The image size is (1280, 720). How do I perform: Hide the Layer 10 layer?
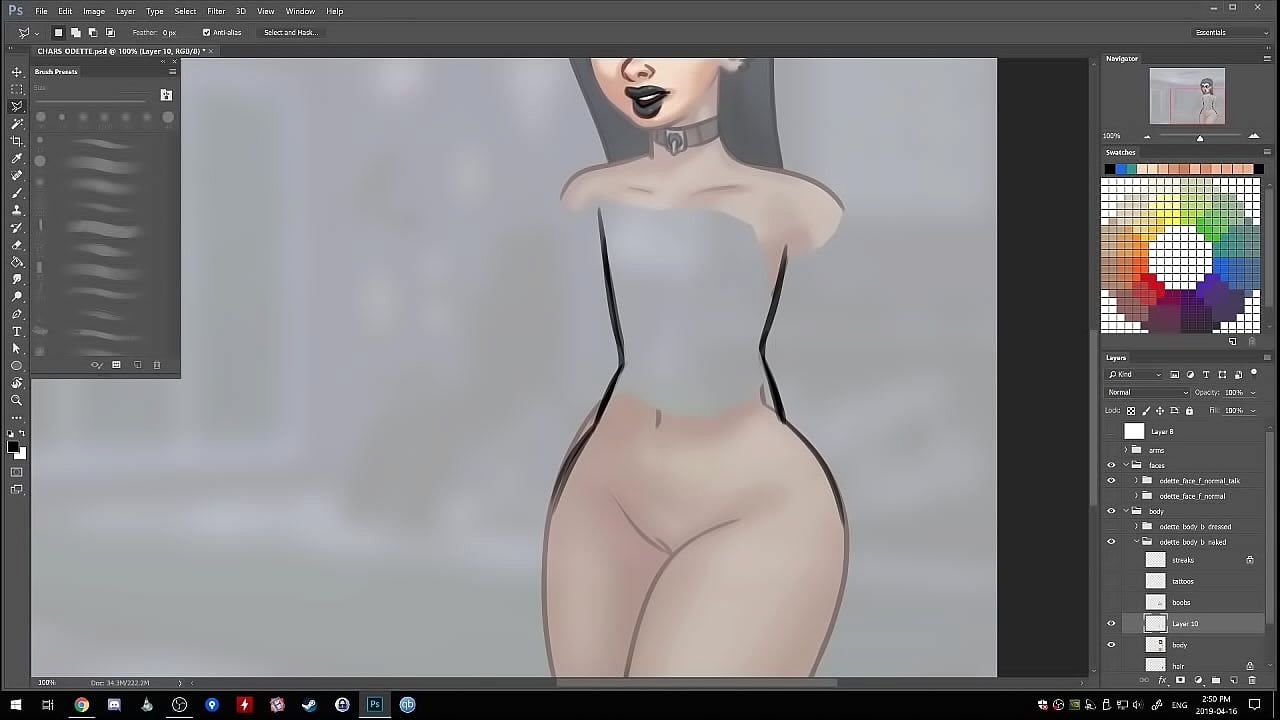pos(1111,623)
